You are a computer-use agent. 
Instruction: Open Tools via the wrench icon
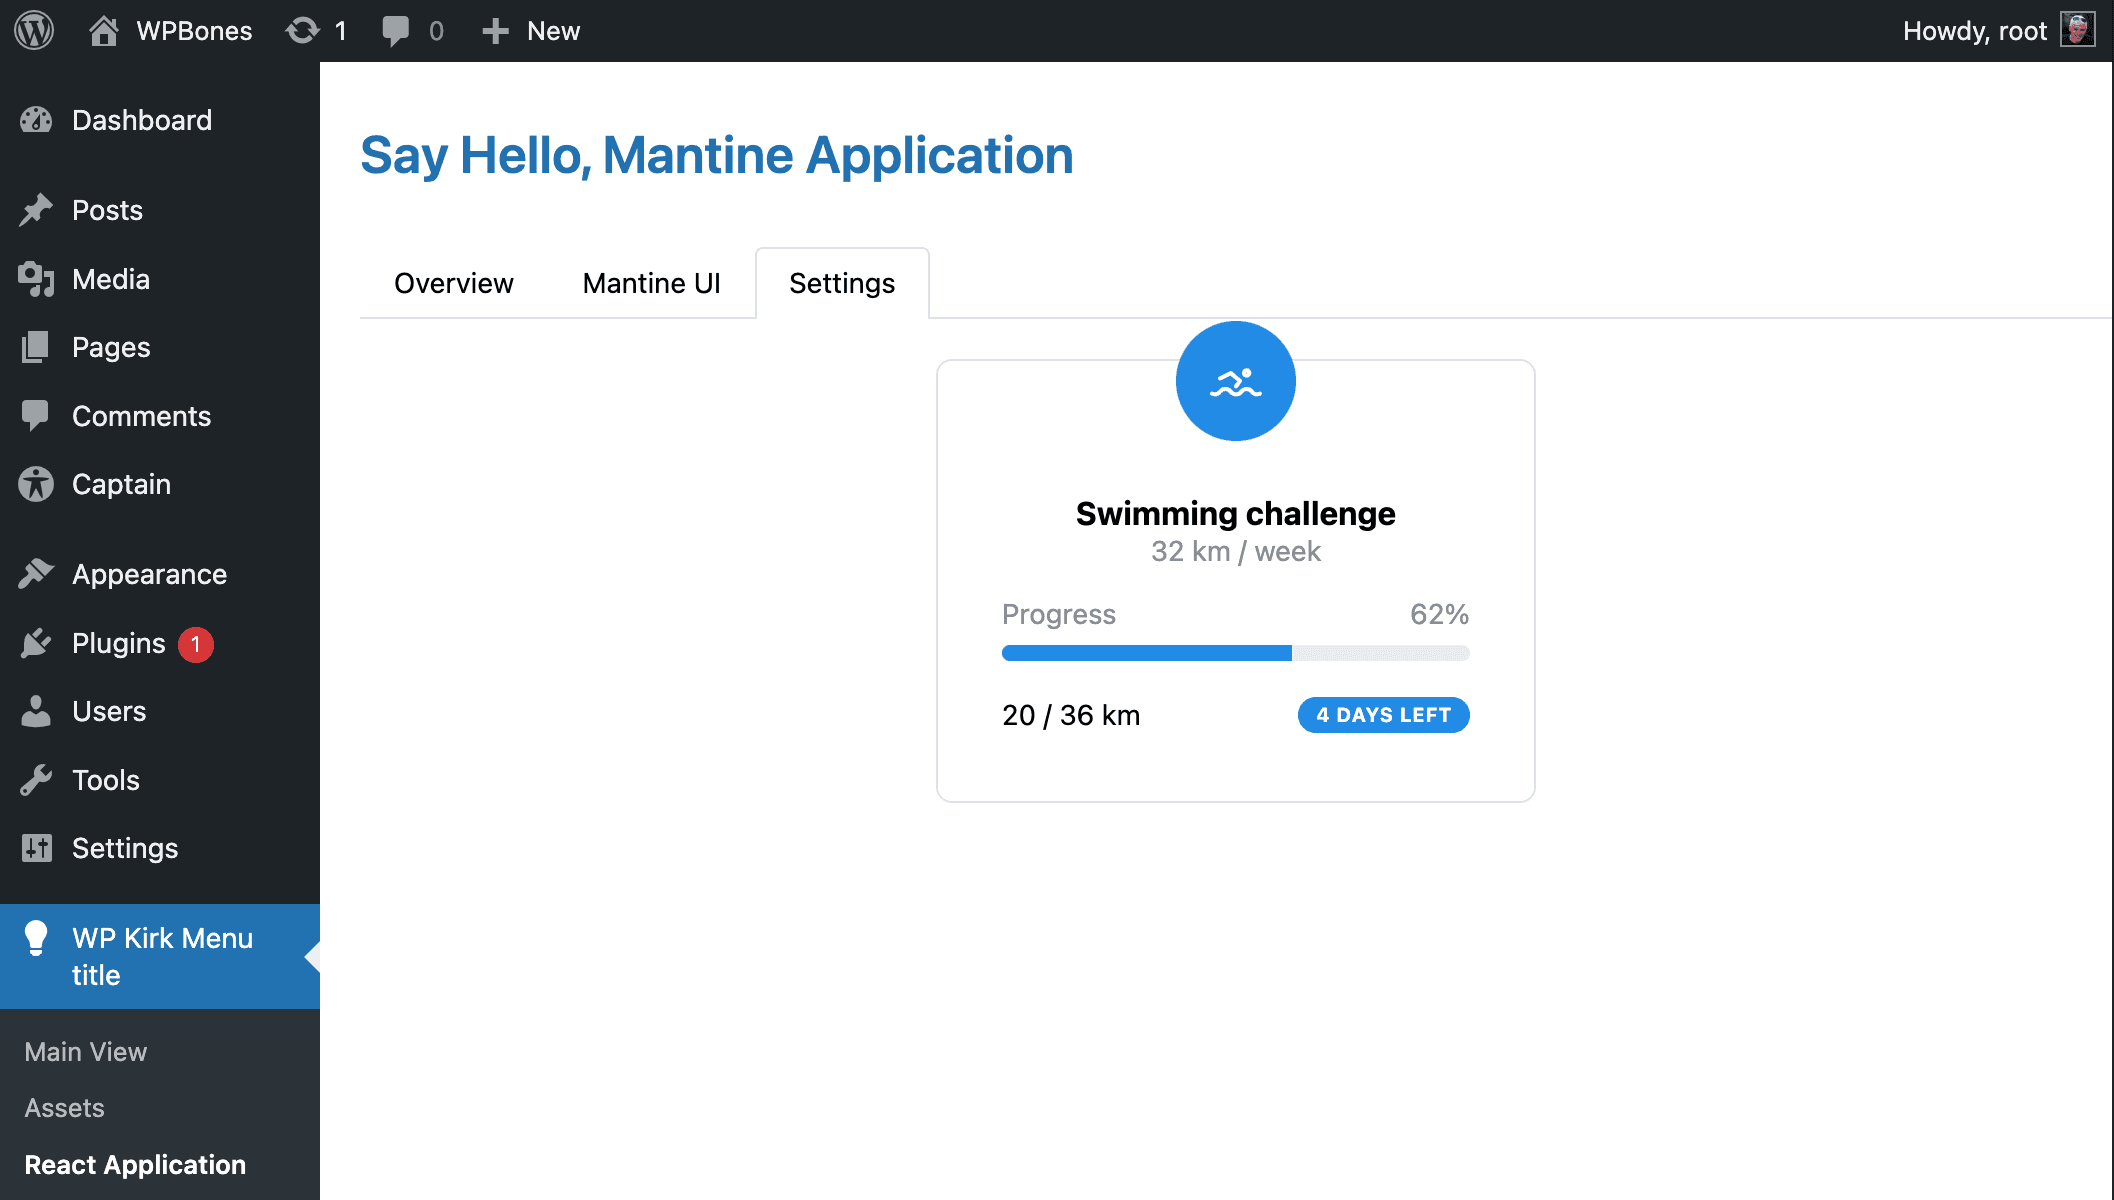tap(36, 779)
